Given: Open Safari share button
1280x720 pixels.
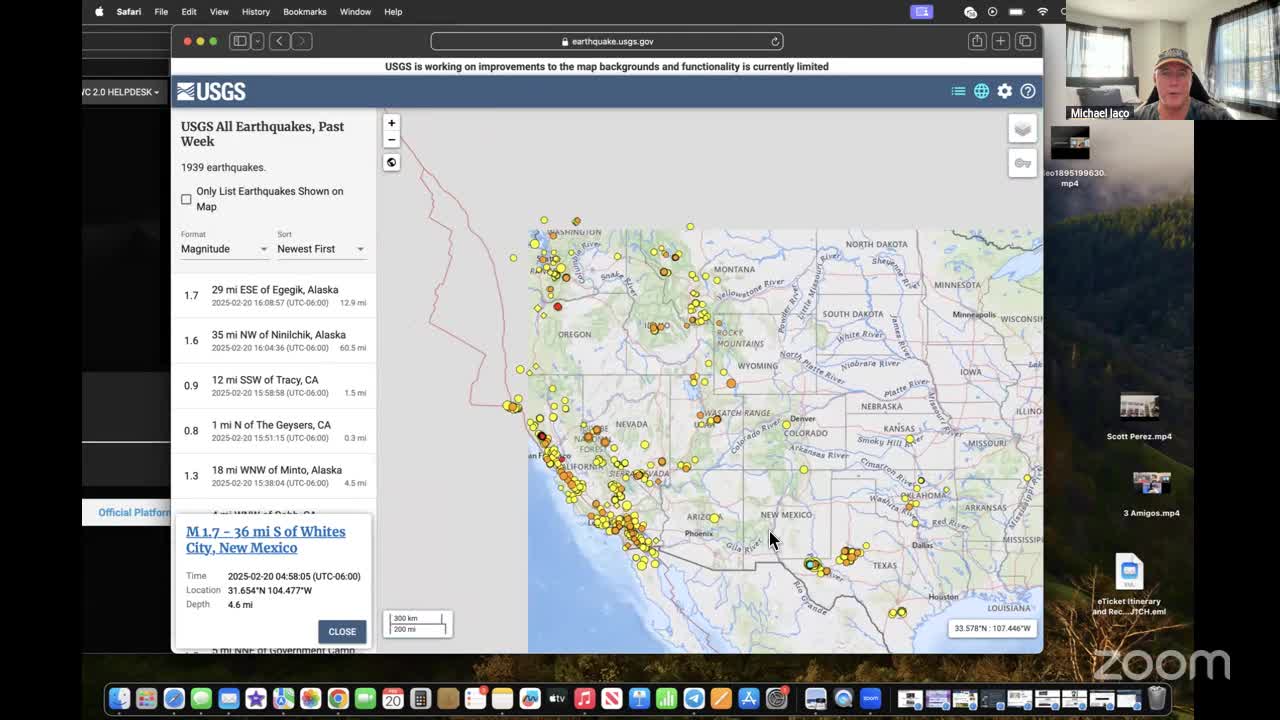Looking at the screenshot, I should pyautogui.click(x=976, y=41).
